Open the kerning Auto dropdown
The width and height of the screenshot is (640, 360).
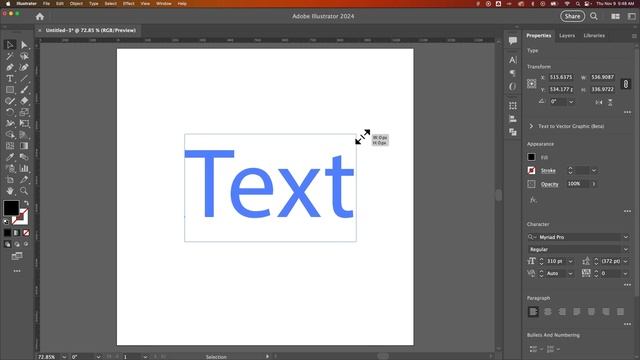571,273
